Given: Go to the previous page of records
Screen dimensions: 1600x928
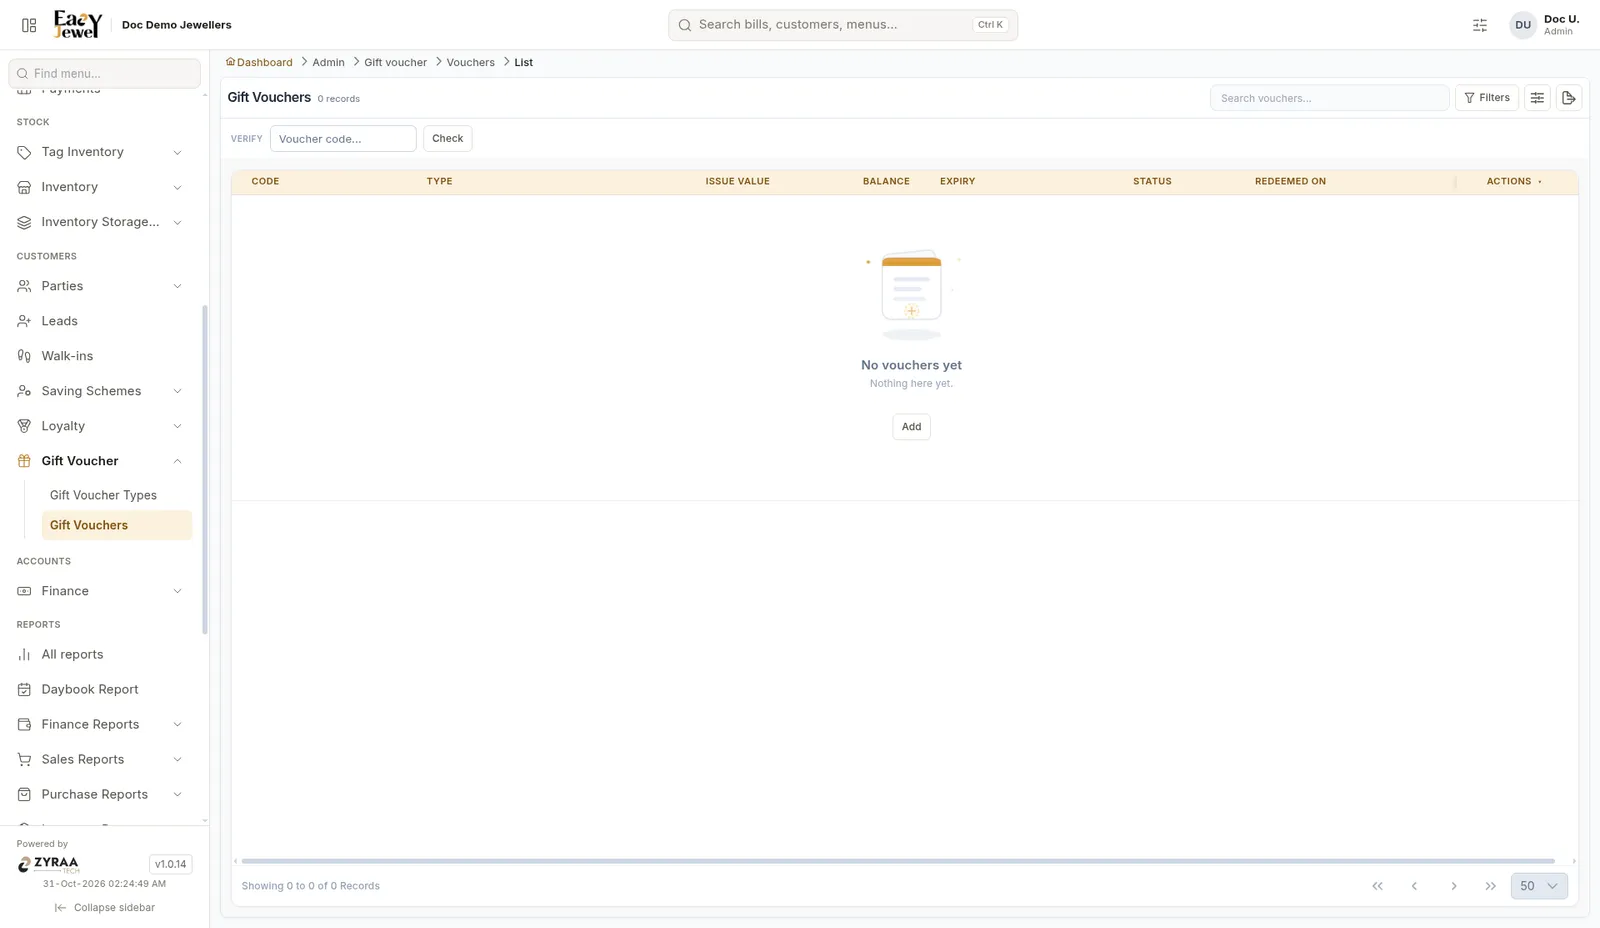Looking at the screenshot, I should click(x=1414, y=886).
